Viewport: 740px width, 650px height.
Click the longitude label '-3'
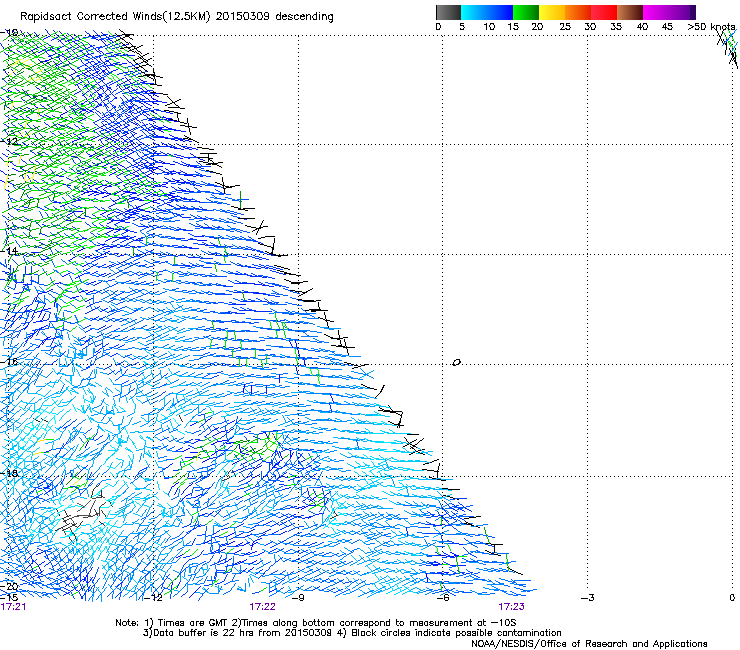tap(588, 598)
